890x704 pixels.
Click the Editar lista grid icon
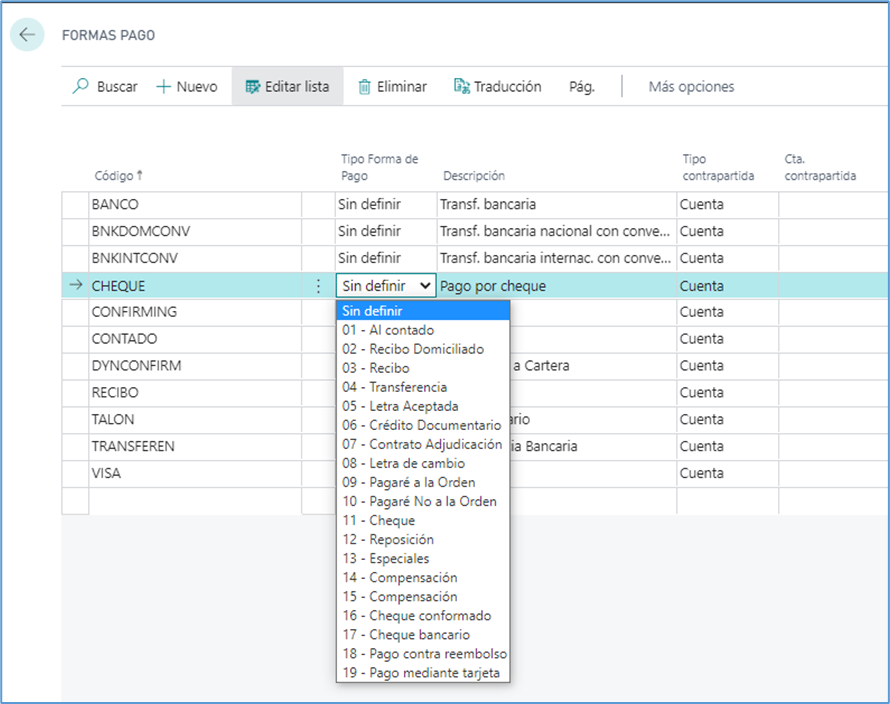click(252, 87)
